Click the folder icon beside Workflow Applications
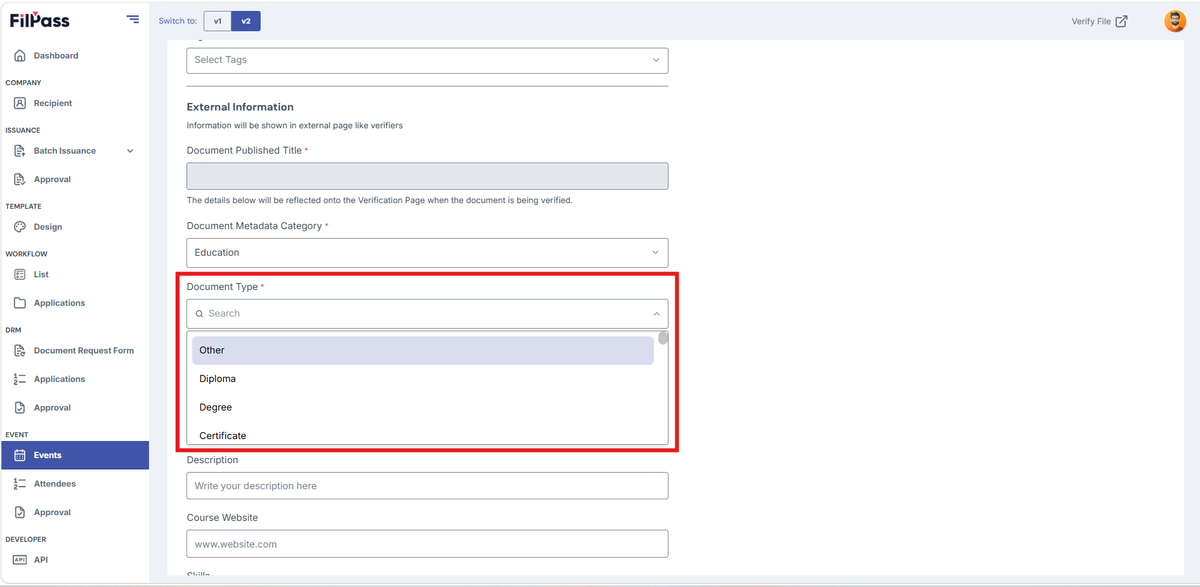 tap(20, 303)
